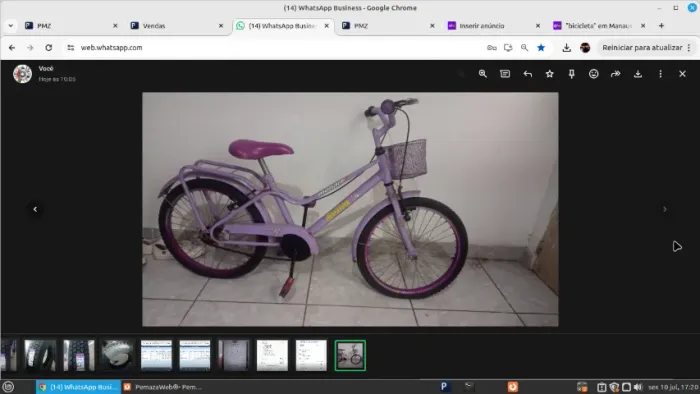This screenshot has width=700, height=394.
Task: Reply to this photo using the reply arrow
Action: 527,74
